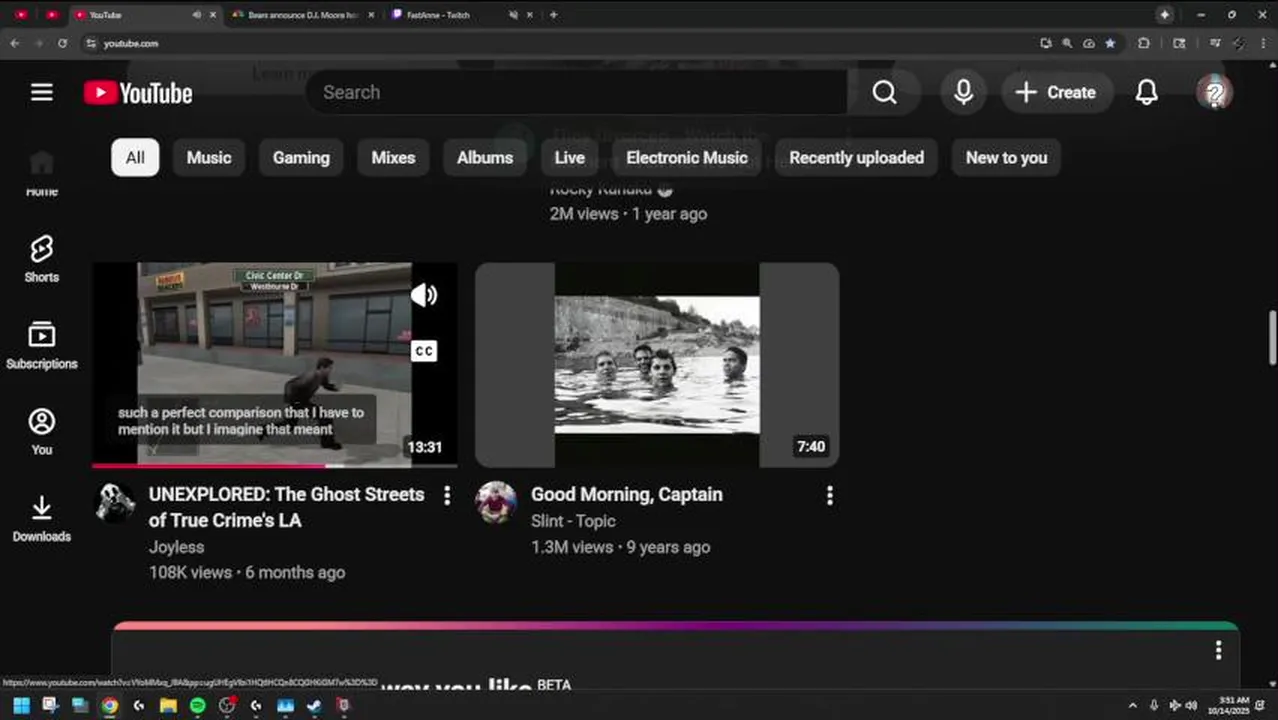Click the YouTube logo to go home
The width and height of the screenshot is (1278, 720).
coord(138,93)
